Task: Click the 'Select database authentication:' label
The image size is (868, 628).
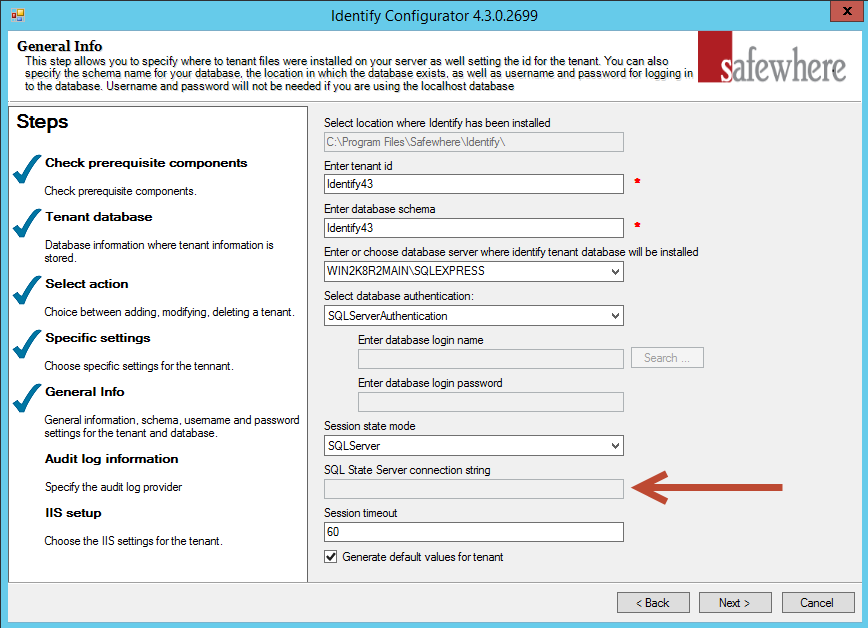Action: tap(399, 296)
